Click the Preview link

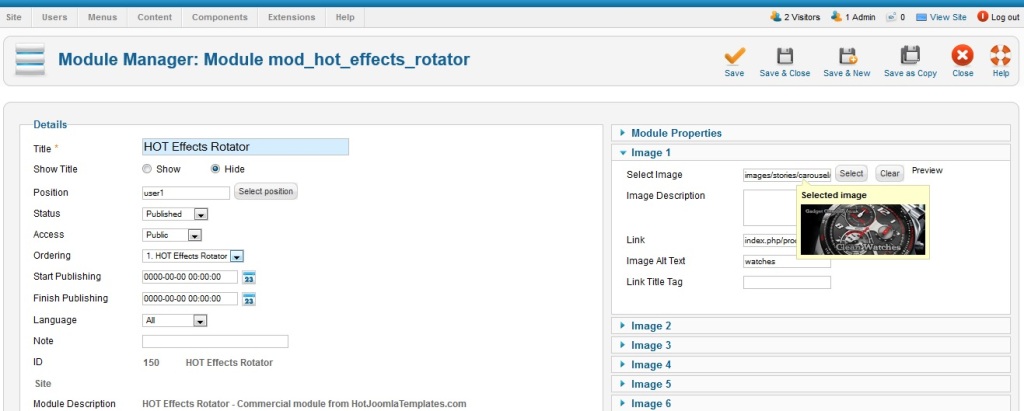[x=927, y=171]
